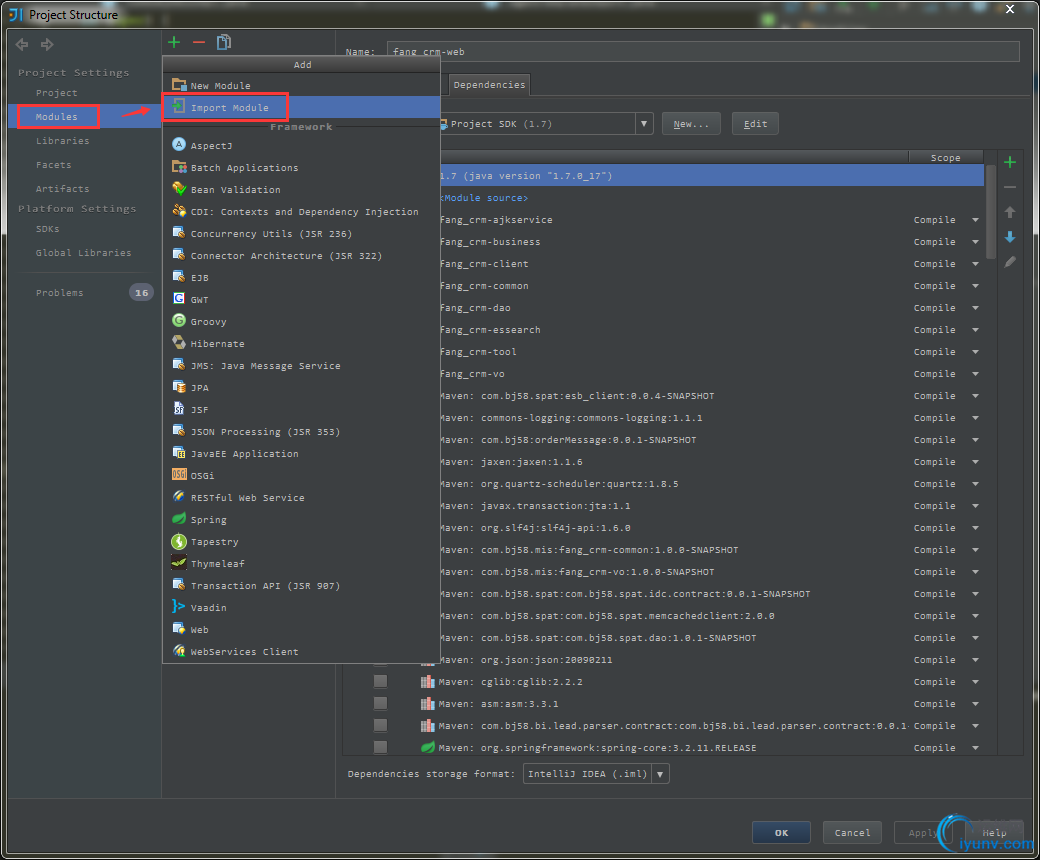
Task: Open Libraries settings section
Action: [x=62, y=141]
